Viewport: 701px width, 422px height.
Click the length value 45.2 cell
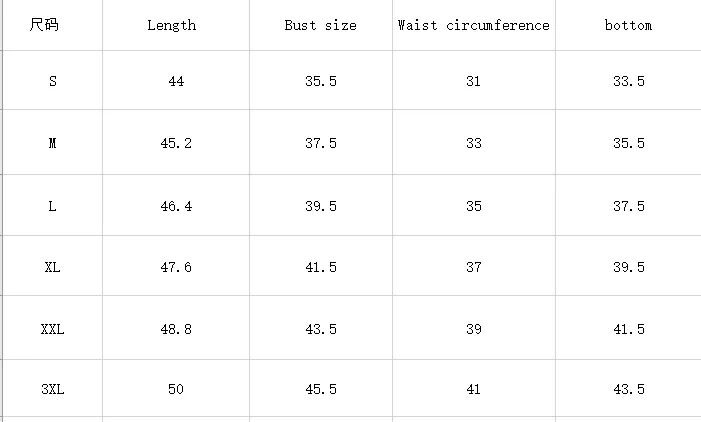tap(176, 143)
